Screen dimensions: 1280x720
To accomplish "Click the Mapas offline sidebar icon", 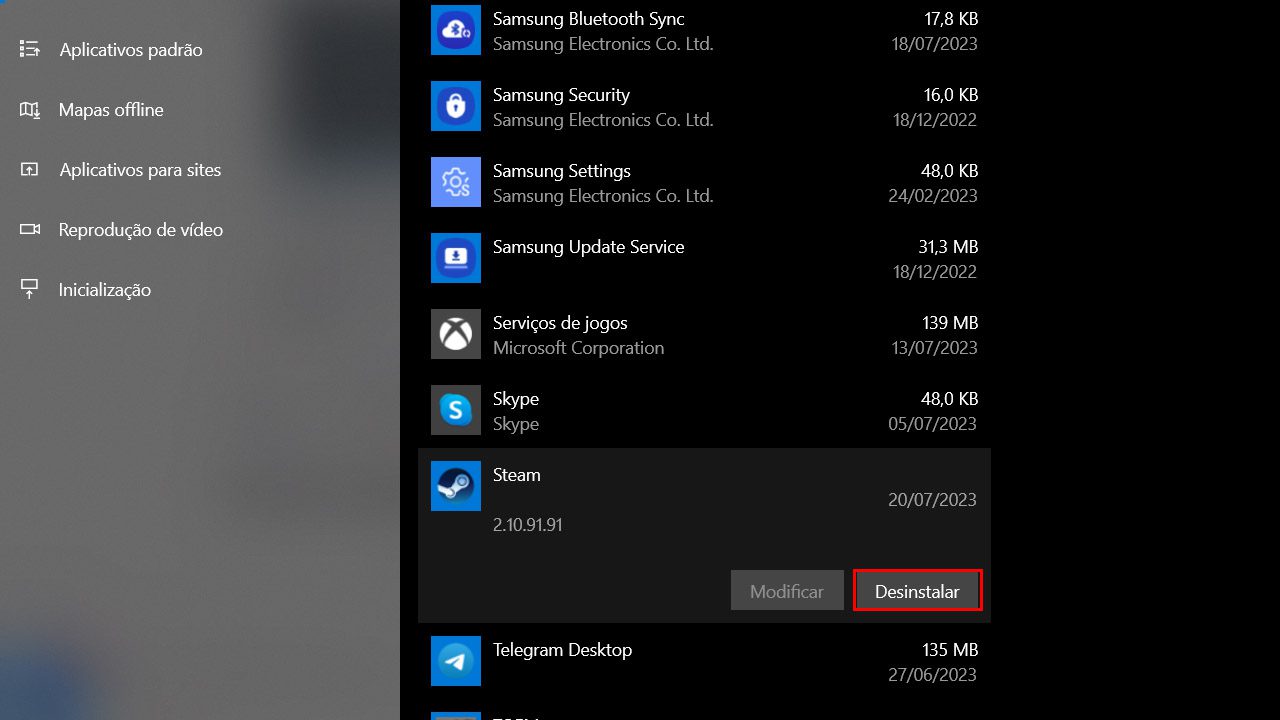I will pos(30,109).
